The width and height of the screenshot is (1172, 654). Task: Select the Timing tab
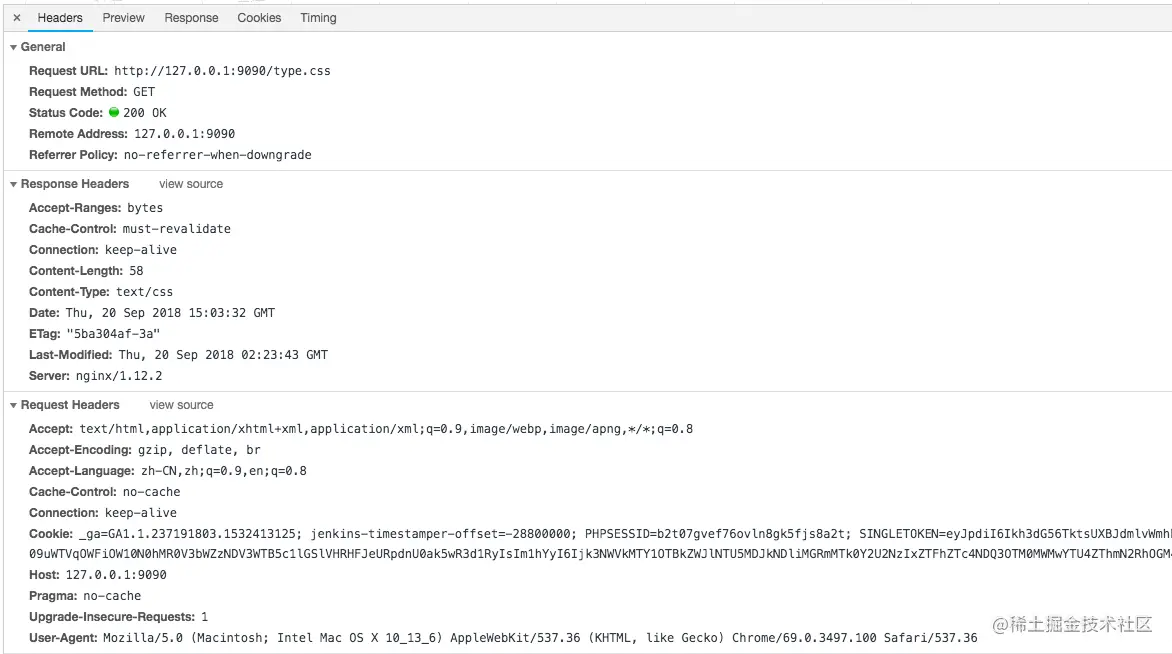click(x=318, y=18)
